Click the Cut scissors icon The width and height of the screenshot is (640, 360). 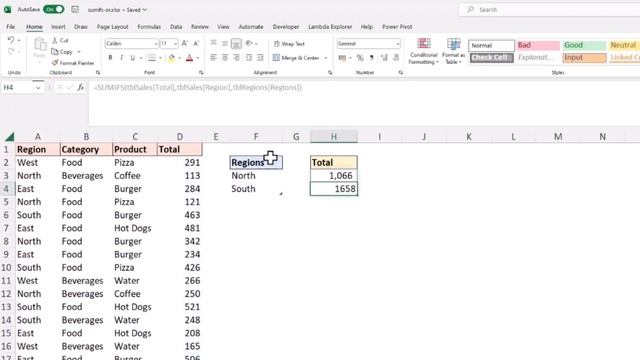(x=55, y=40)
